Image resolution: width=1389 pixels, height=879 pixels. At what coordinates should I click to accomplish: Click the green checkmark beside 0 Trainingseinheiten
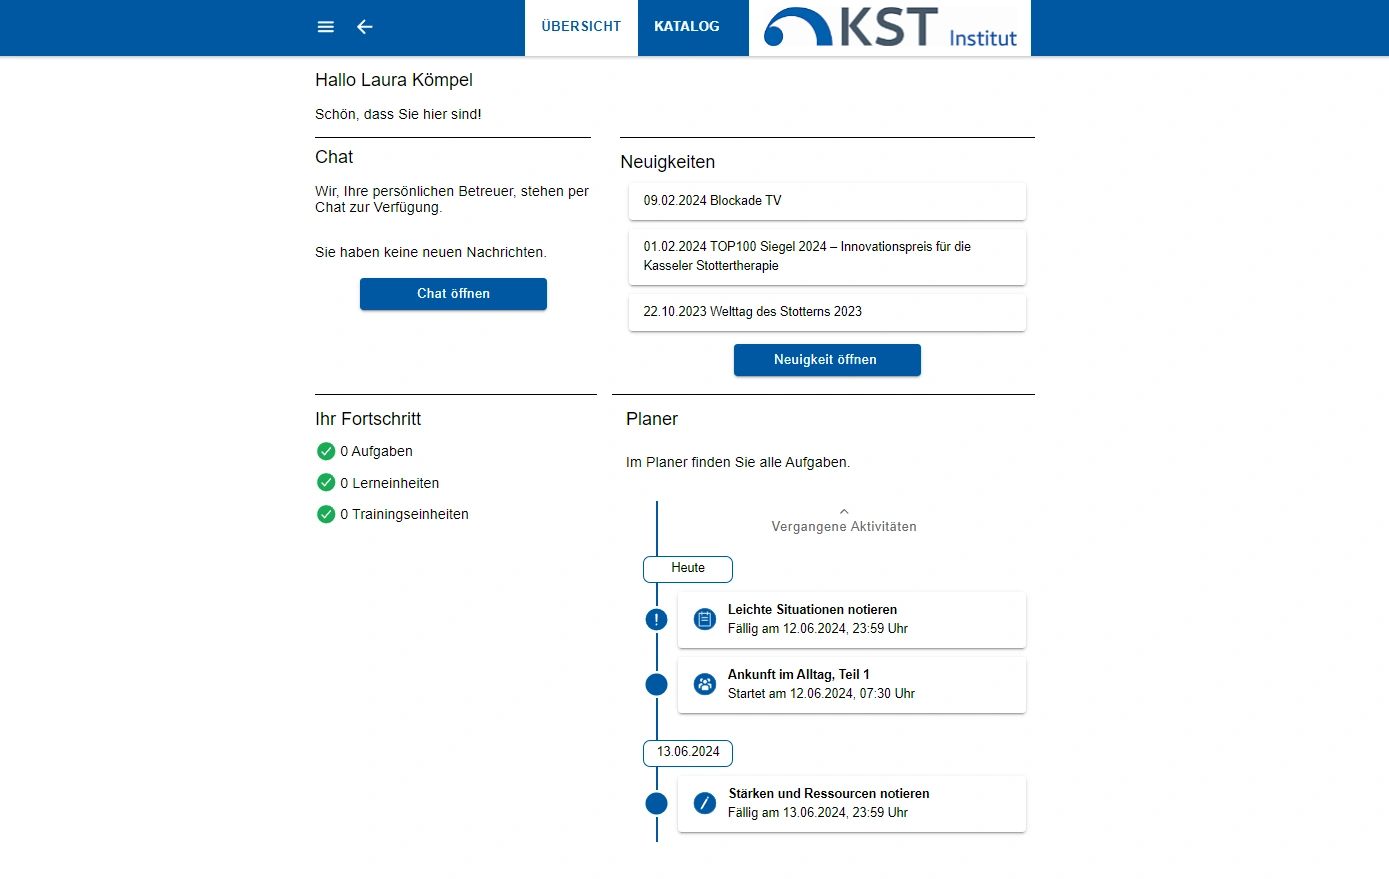click(326, 514)
